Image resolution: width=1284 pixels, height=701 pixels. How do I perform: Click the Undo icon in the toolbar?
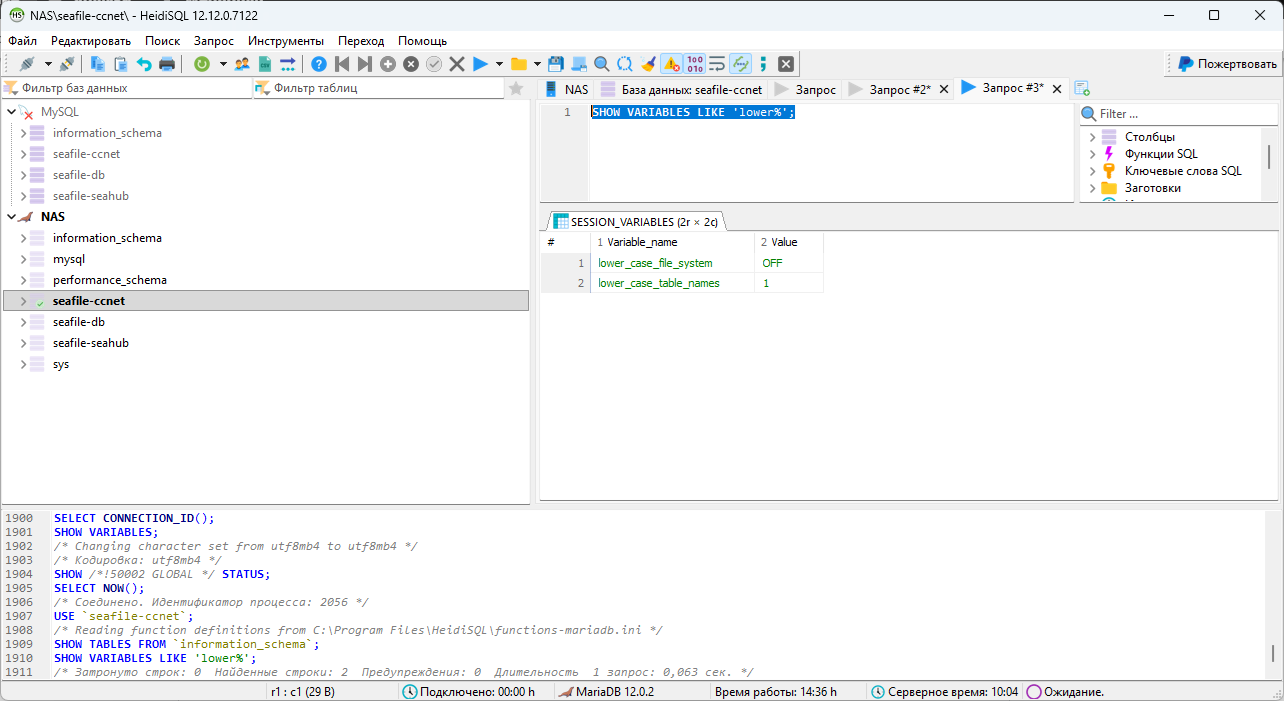coord(145,62)
